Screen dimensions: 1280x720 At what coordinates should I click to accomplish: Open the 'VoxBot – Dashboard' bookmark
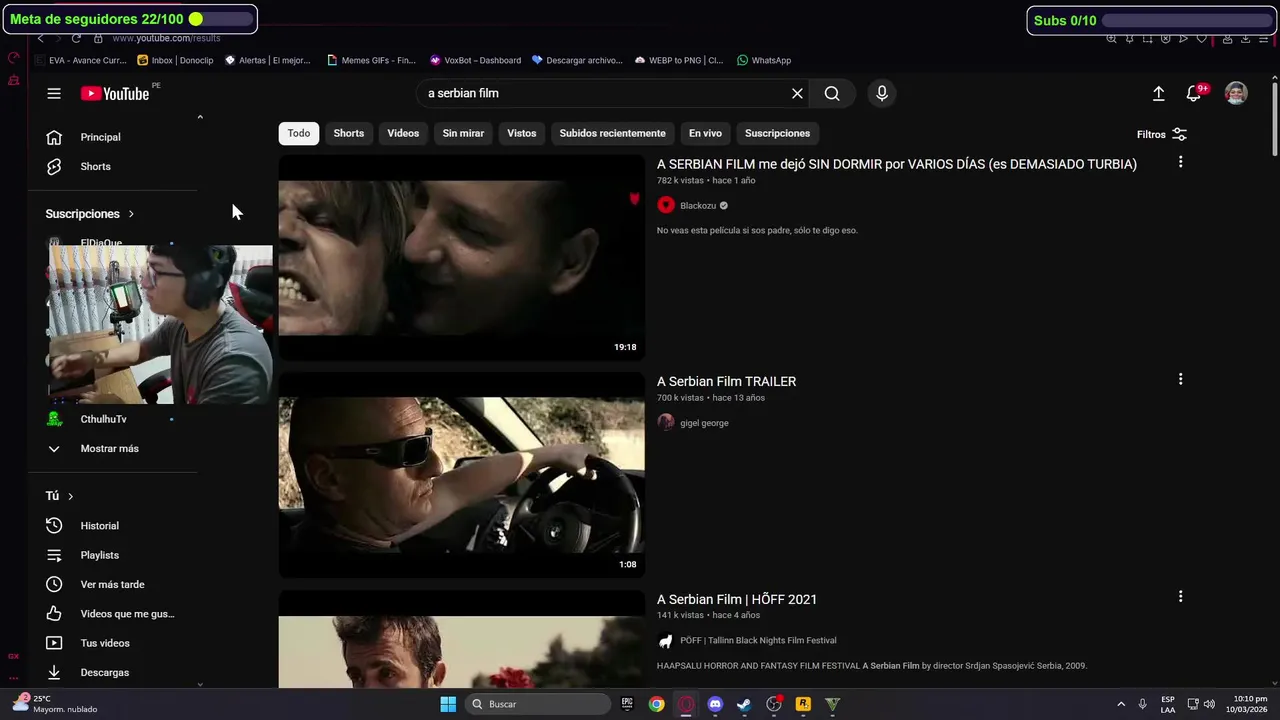(x=475, y=60)
